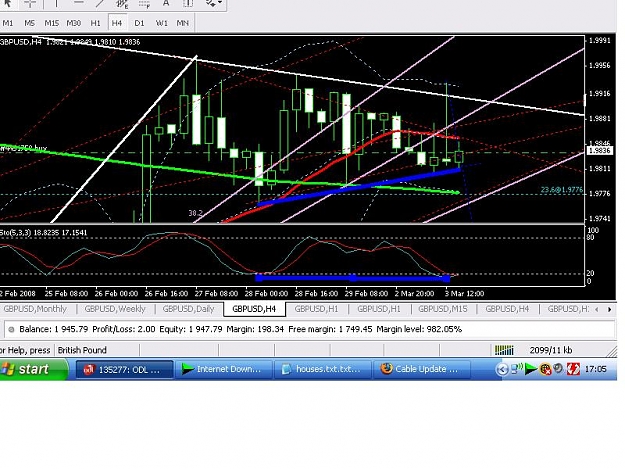Click the 17:05 system clock

pyautogui.click(x=595, y=369)
